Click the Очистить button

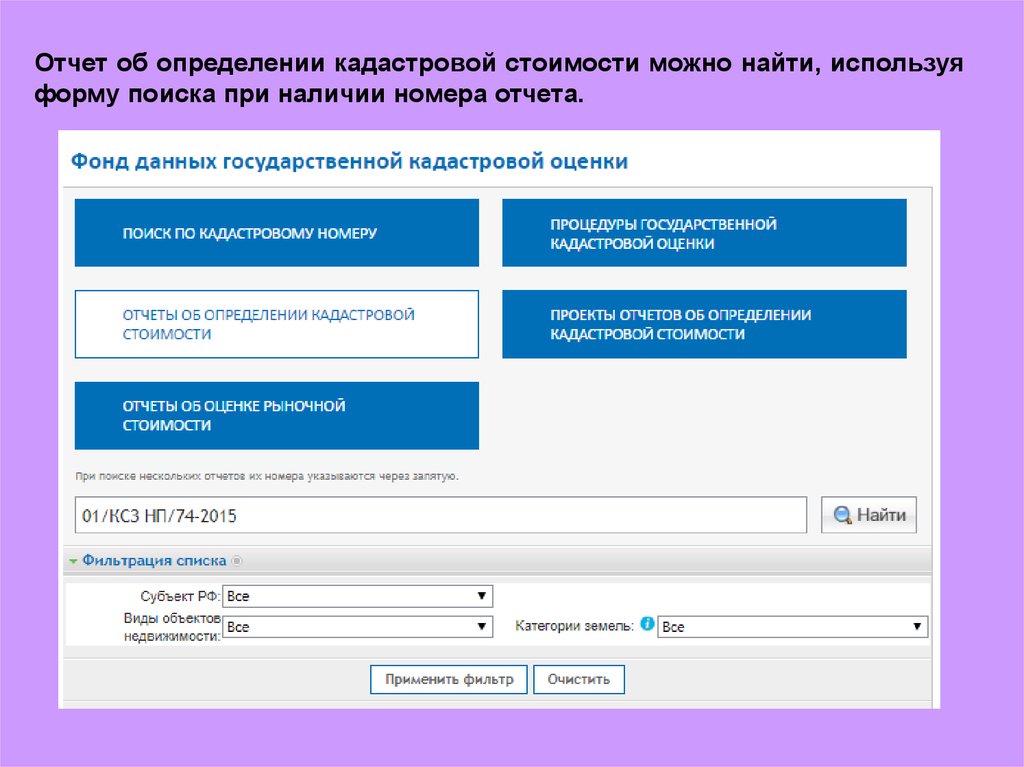[579, 680]
